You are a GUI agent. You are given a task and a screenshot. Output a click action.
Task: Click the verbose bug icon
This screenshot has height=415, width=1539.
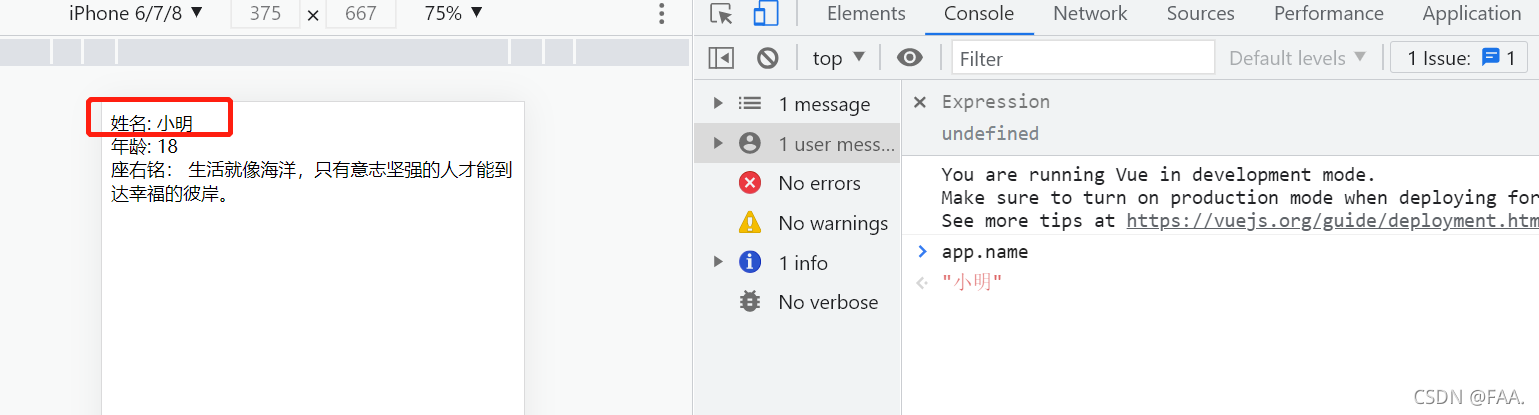point(750,301)
